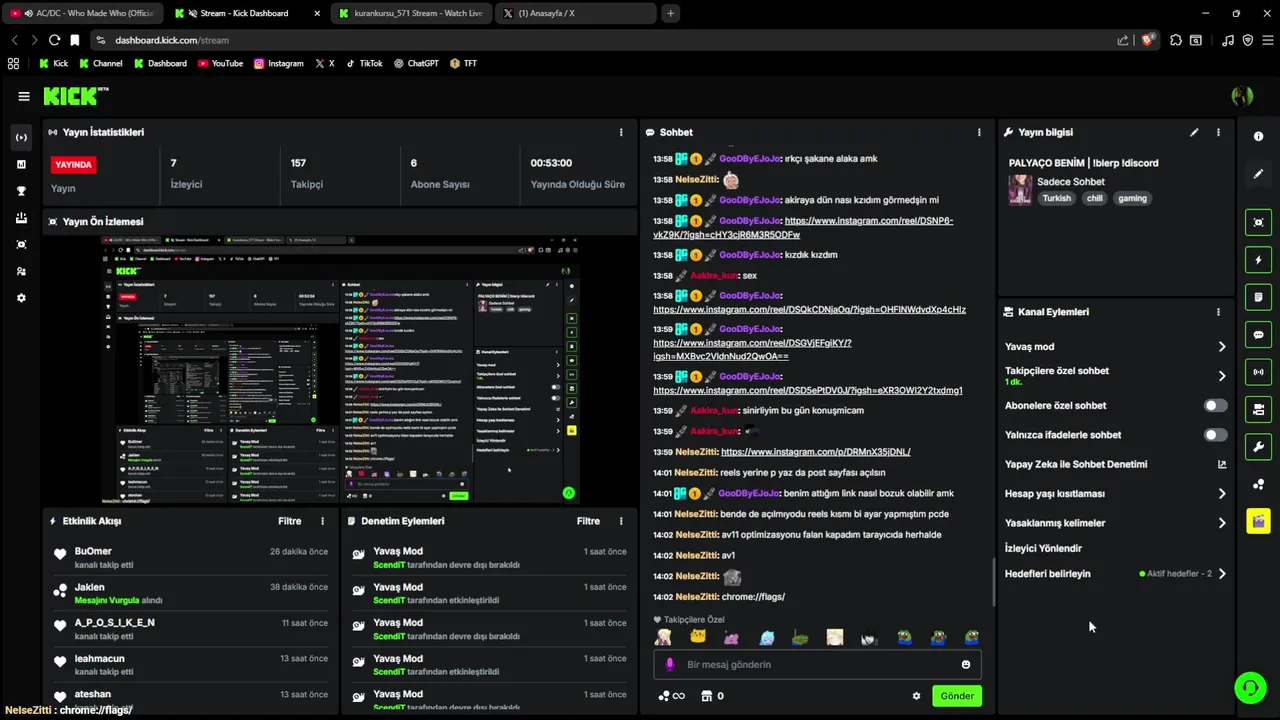This screenshot has height=720, width=1280.
Task: Click the Brave shield icon in address bar
Action: coord(1149,40)
